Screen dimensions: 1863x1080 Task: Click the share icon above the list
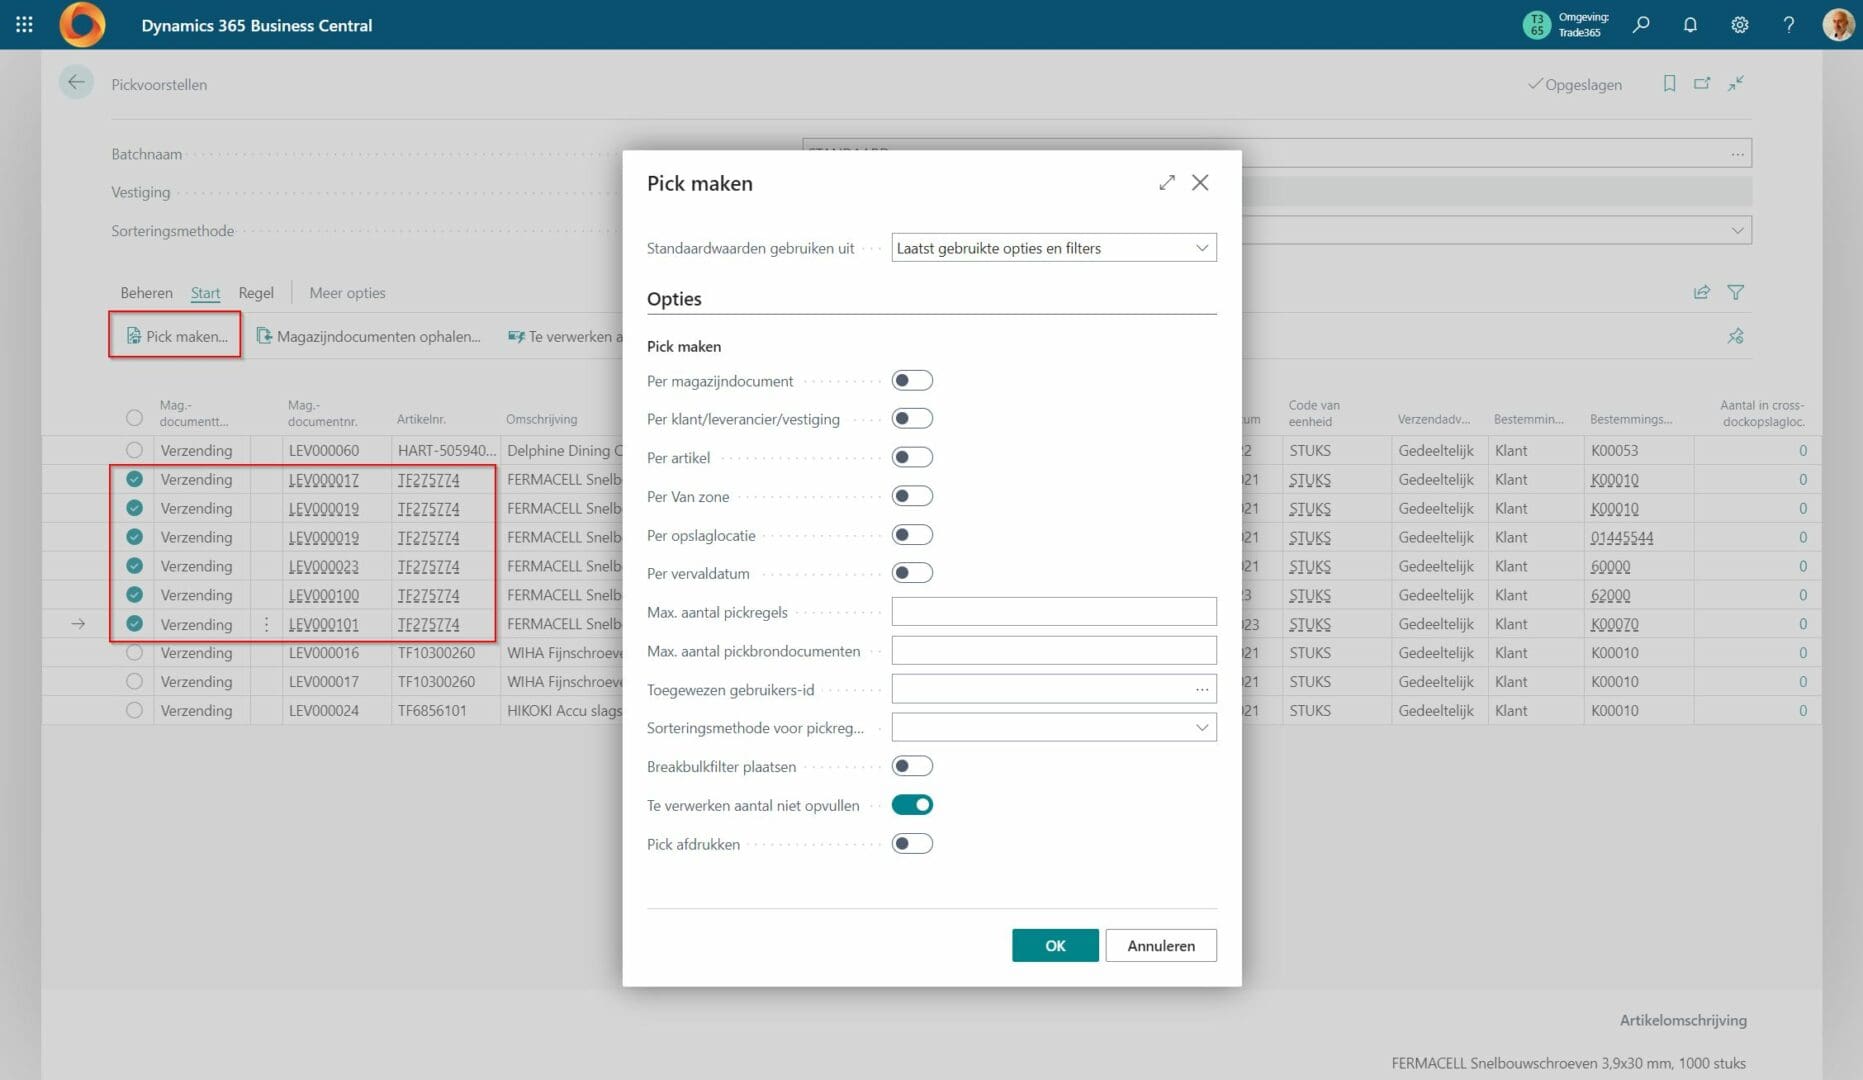point(1702,292)
